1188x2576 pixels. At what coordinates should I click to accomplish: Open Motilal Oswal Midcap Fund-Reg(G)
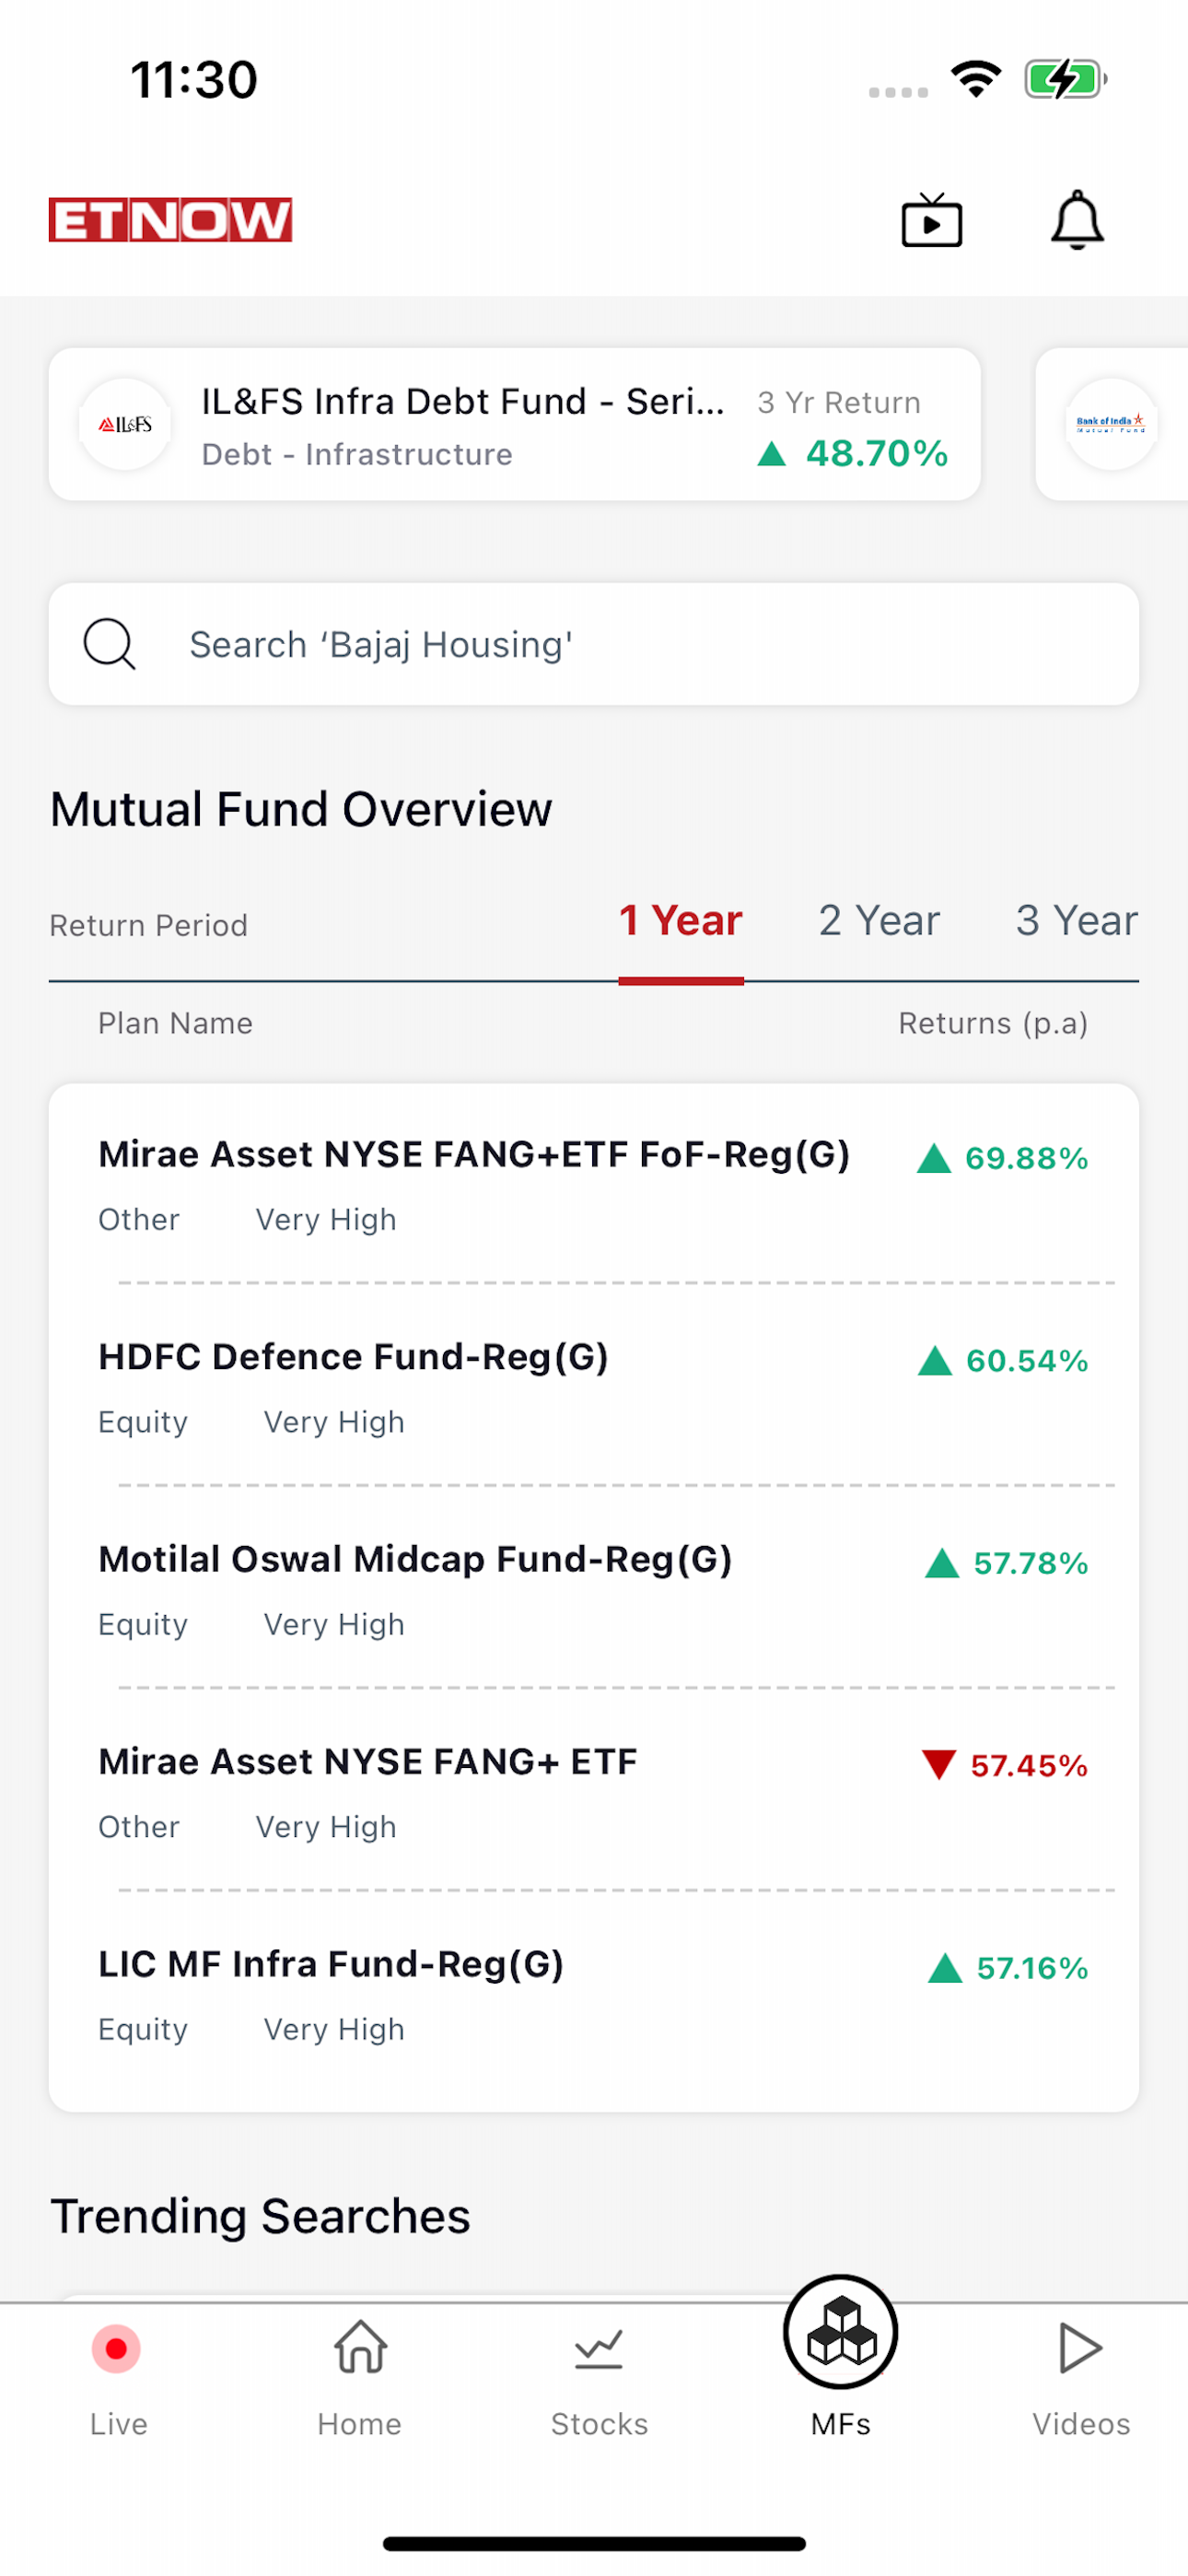coord(415,1560)
